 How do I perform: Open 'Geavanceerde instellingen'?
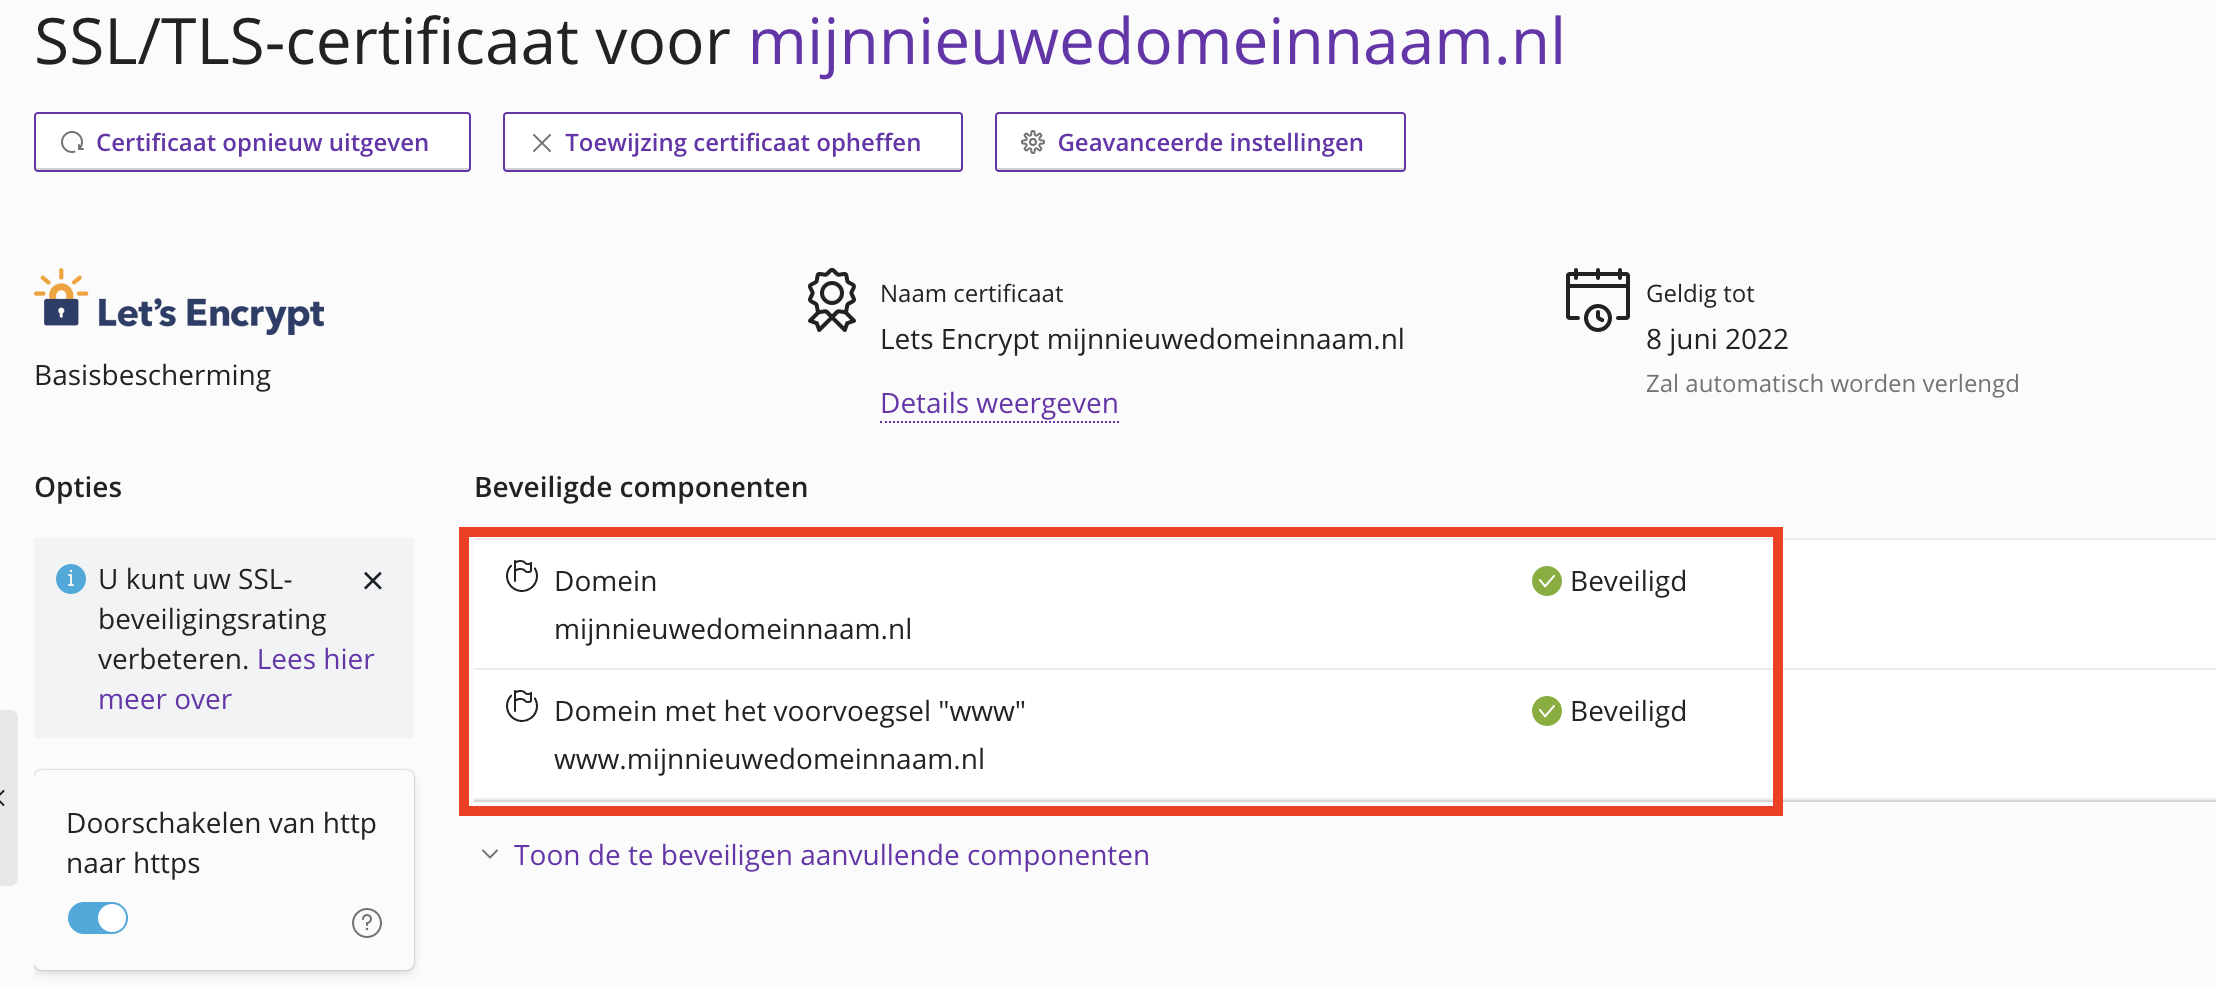coord(1199,143)
